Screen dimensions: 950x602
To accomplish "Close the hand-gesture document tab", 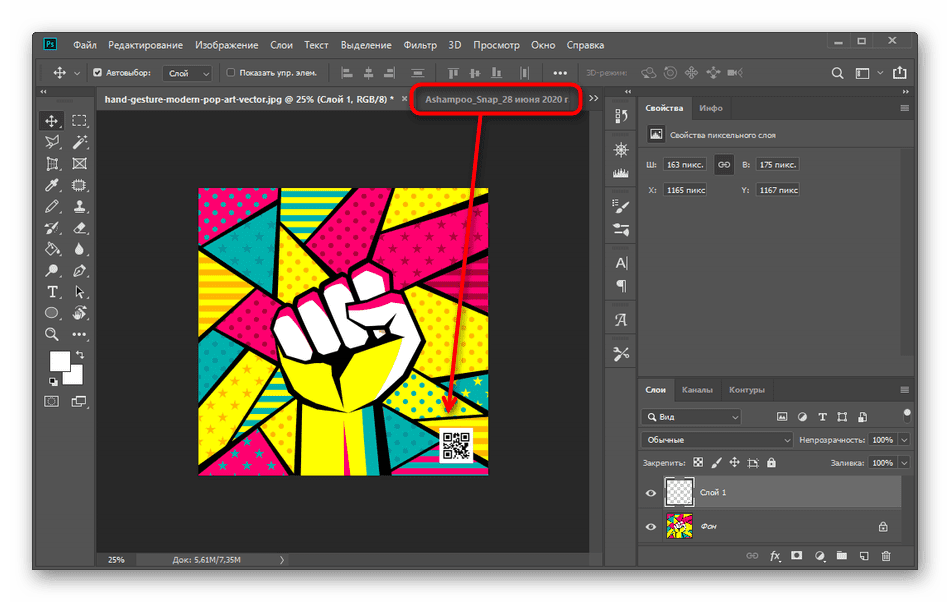I will click(x=404, y=99).
